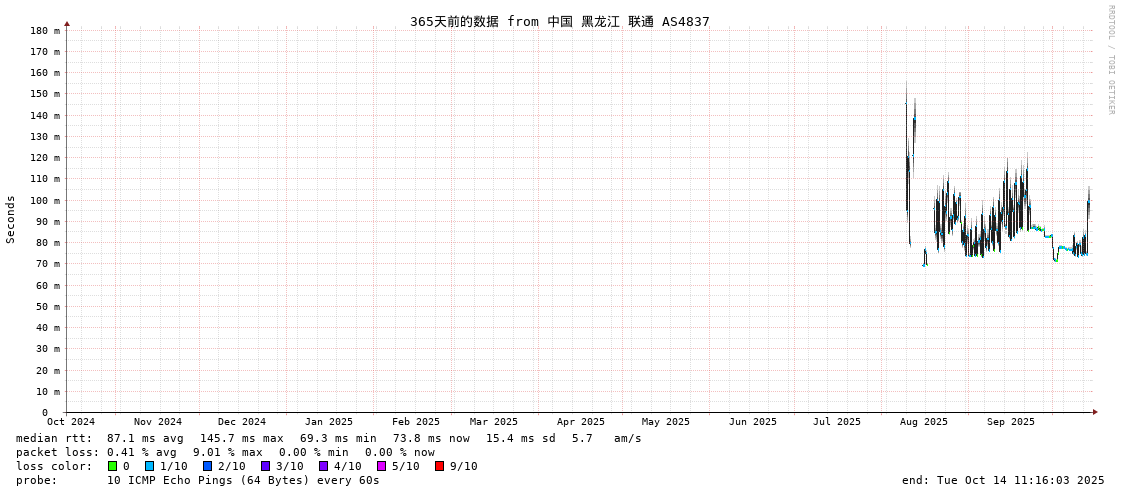Screen dimensions: 1121x494
Task: Click the Oct 2024 x-axis label
Action: tap(71, 422)
